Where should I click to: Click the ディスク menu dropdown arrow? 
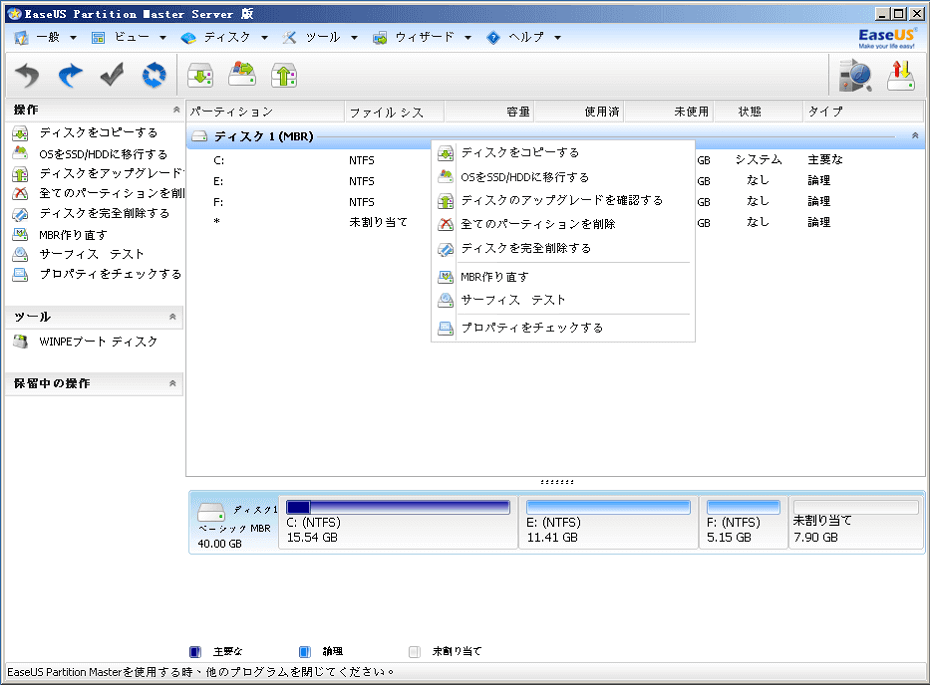pyautogui.click(x=264, y=37)
